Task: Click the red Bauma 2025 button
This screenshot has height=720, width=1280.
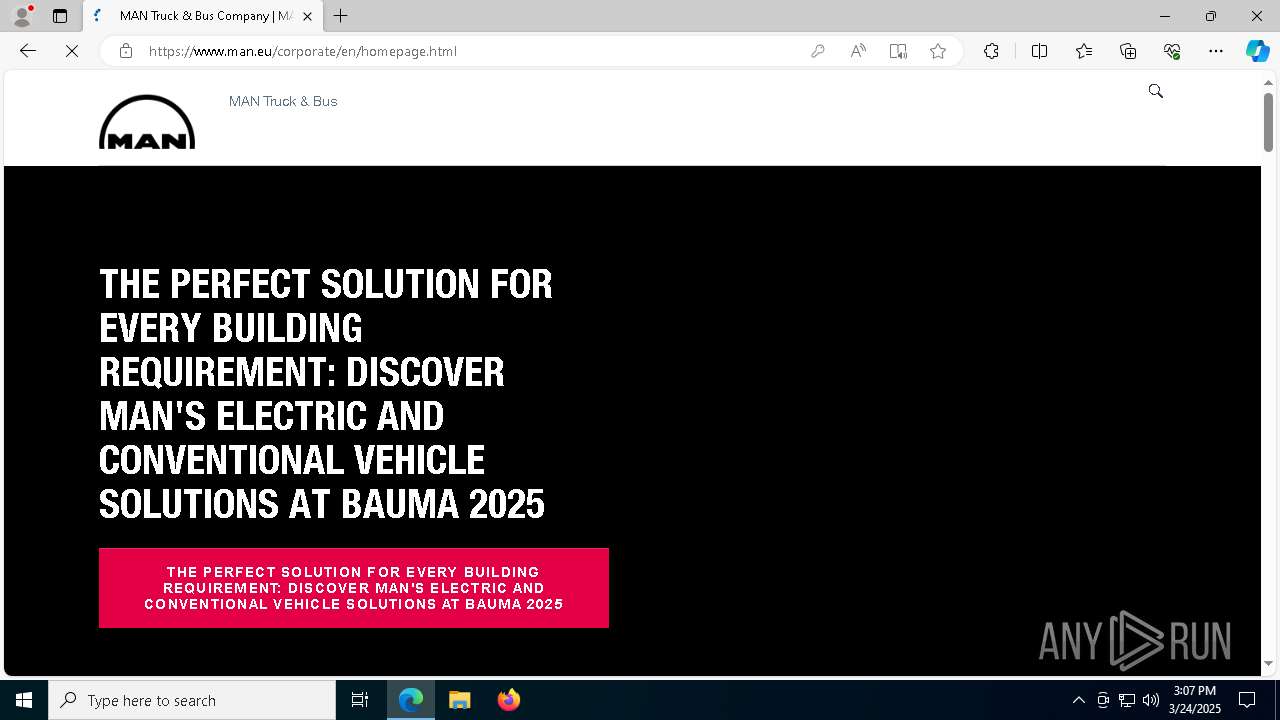Action: click(x=354, y=588)
